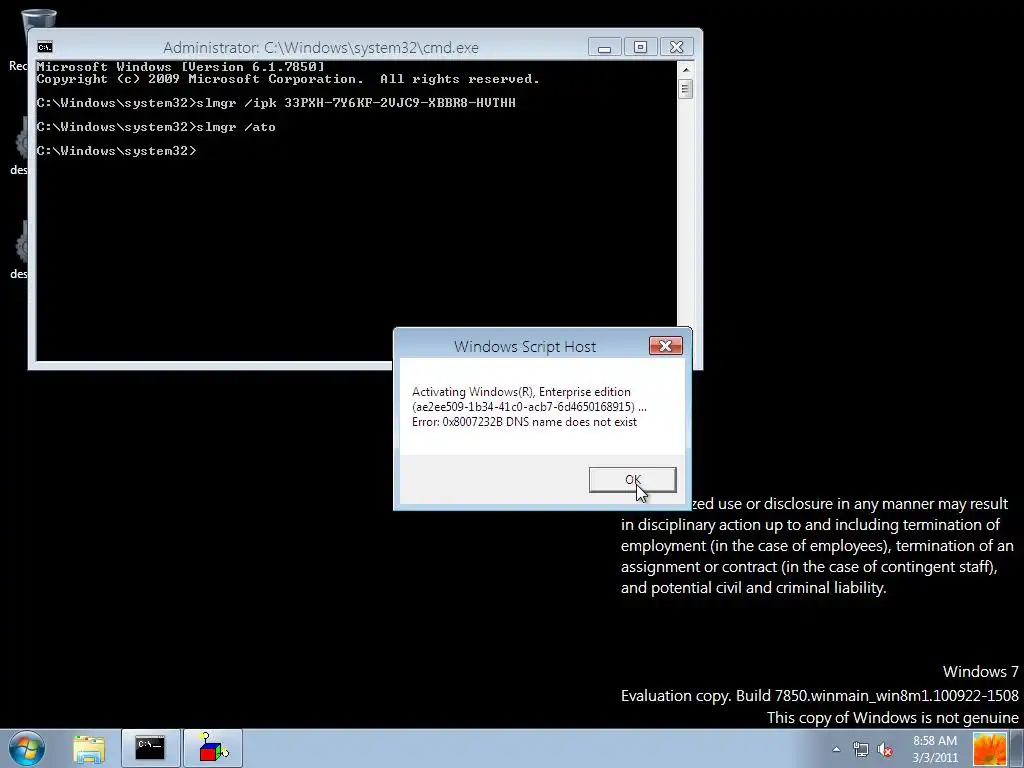Click the Microsoft Windows version line
Viewport: 1024px width, 768px height.
[x=180, y=67]
